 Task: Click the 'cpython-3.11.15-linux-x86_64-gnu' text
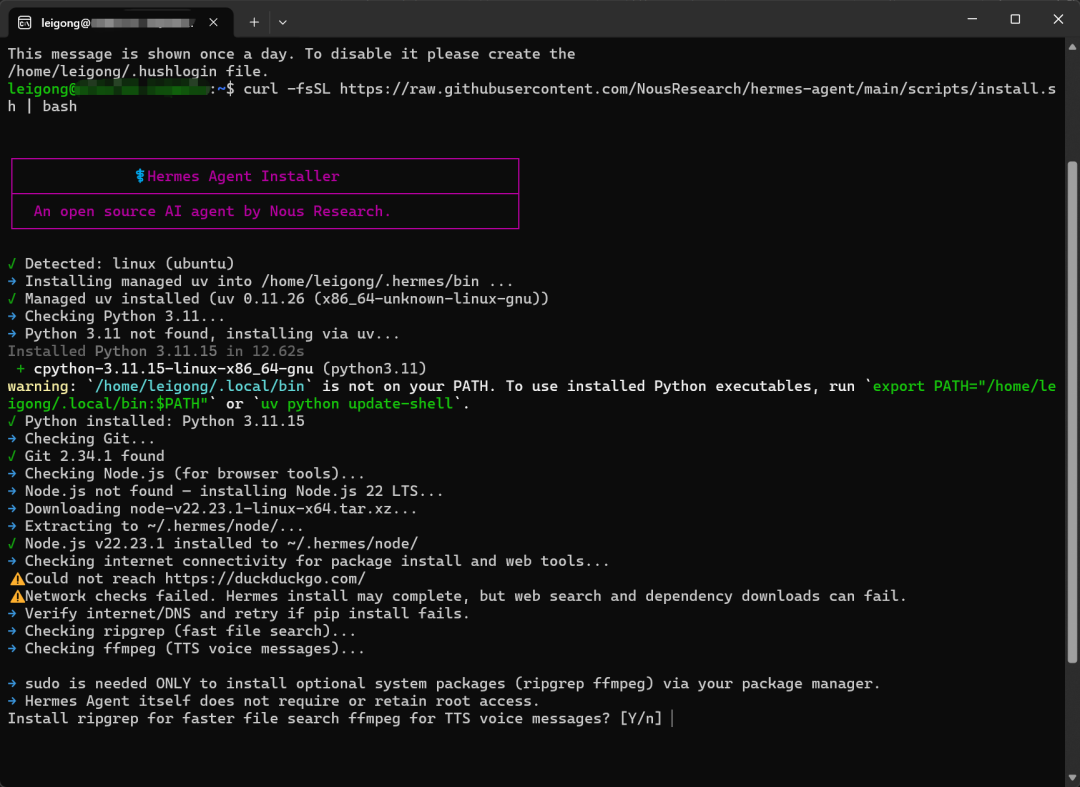click(x=174, y=368)
